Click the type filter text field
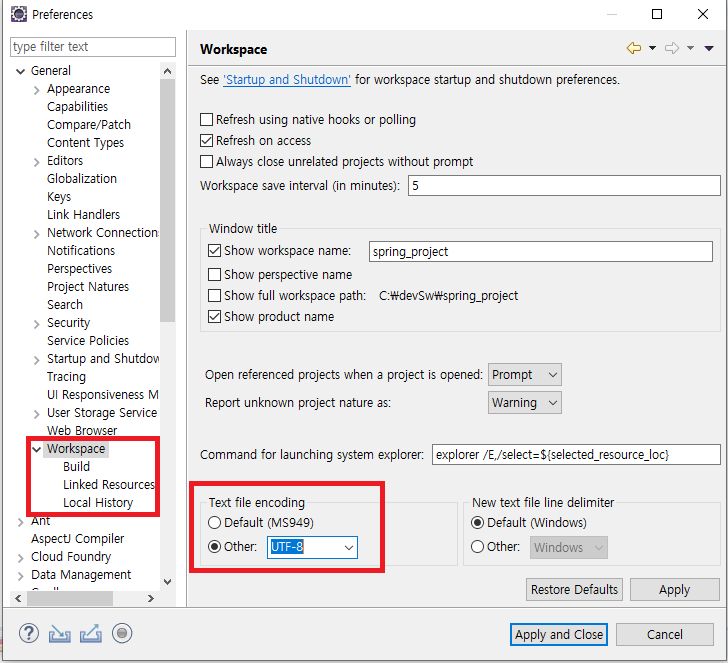 tap(93, 46)
